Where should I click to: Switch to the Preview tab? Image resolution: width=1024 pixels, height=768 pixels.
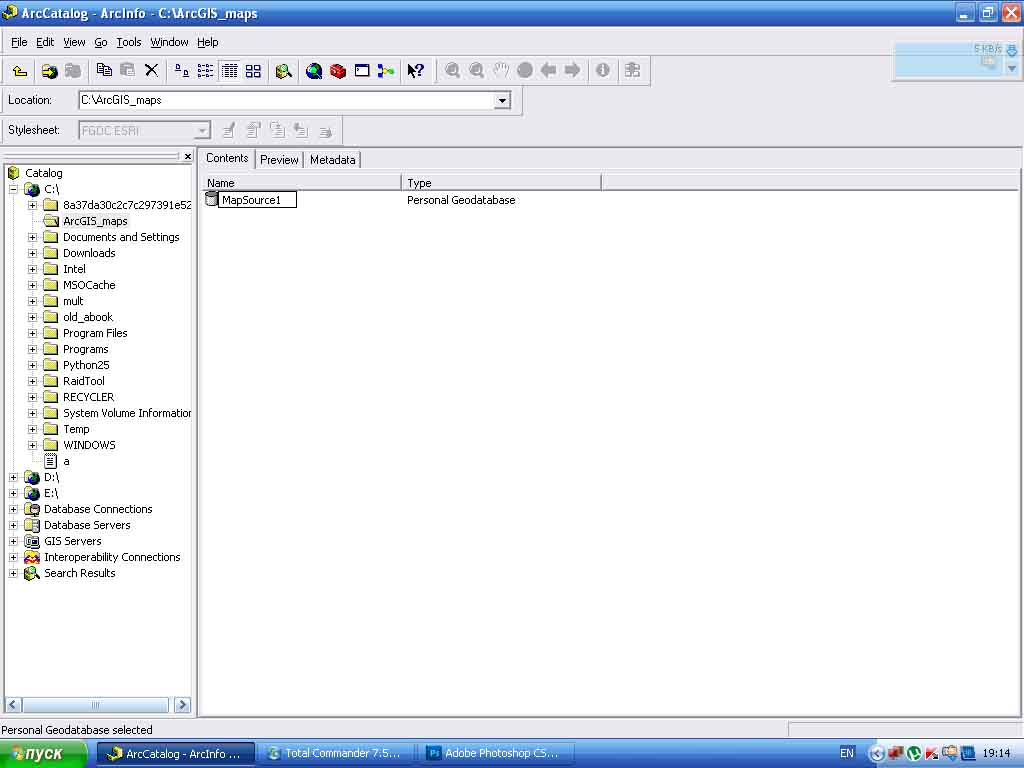(x=279, y=159)
